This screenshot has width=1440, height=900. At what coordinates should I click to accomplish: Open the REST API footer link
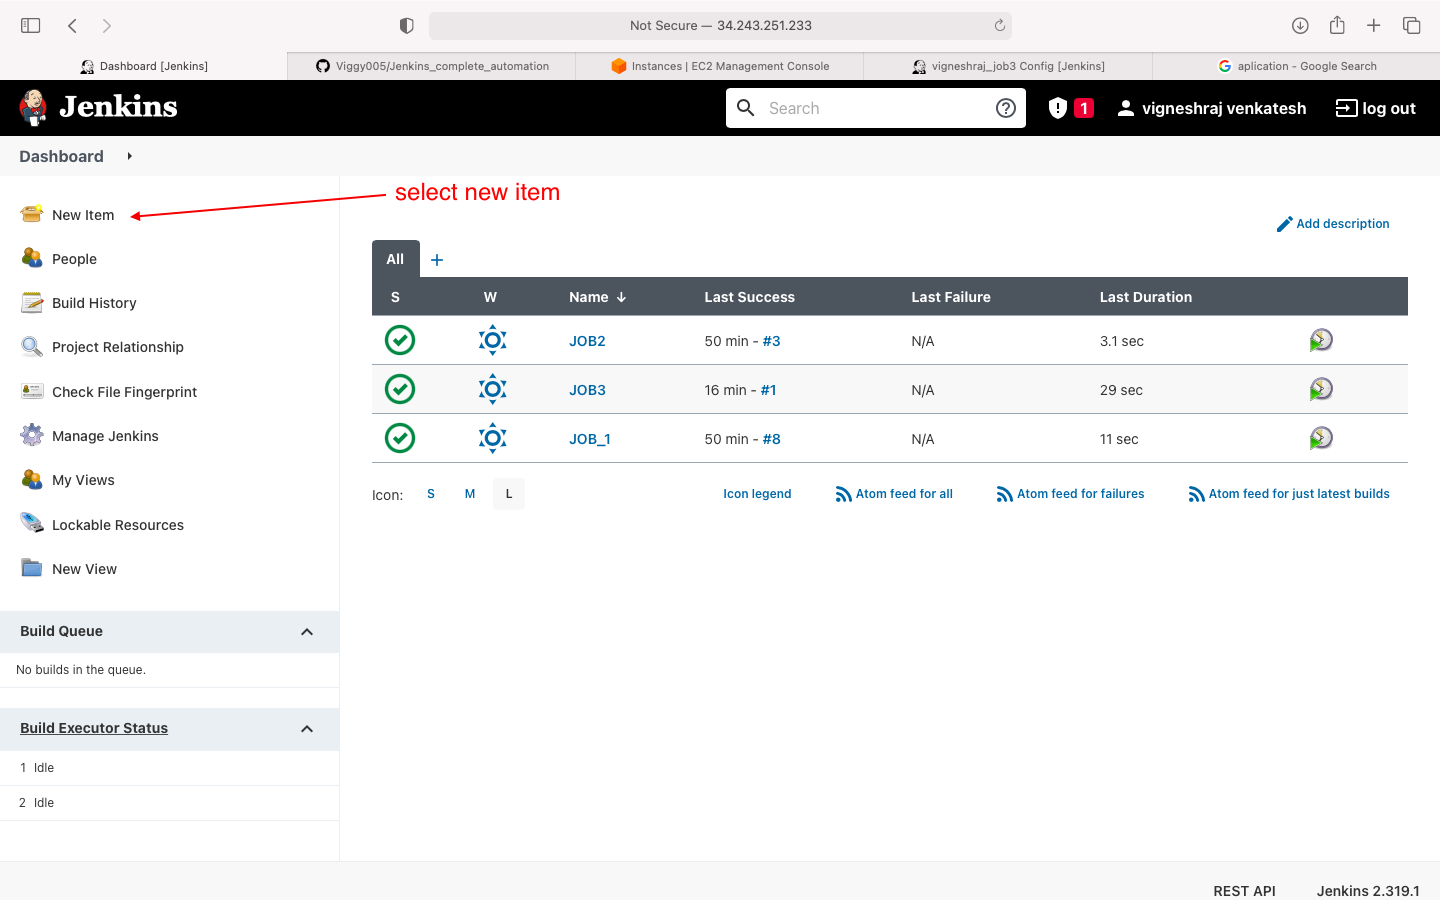coord(1244,891)
